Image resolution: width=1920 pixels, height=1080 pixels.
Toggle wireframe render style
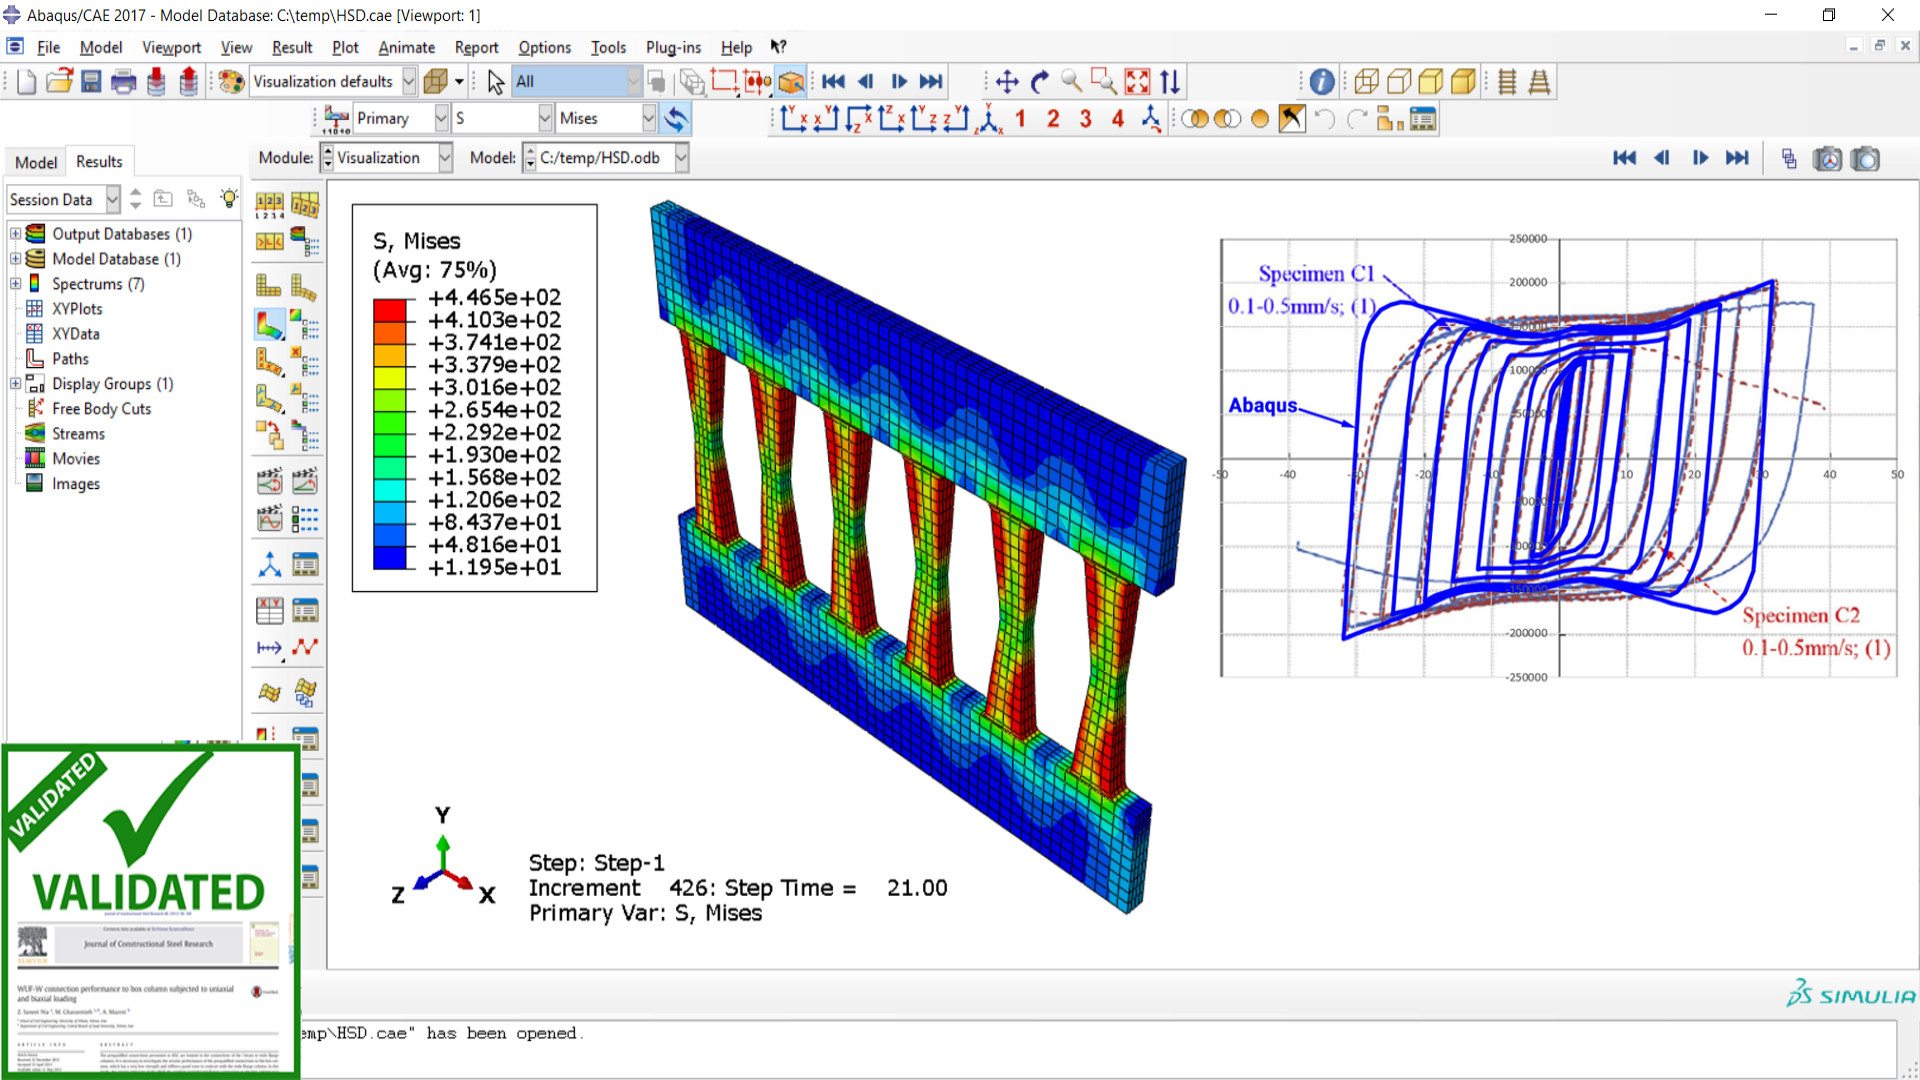tap(1366, 82)
